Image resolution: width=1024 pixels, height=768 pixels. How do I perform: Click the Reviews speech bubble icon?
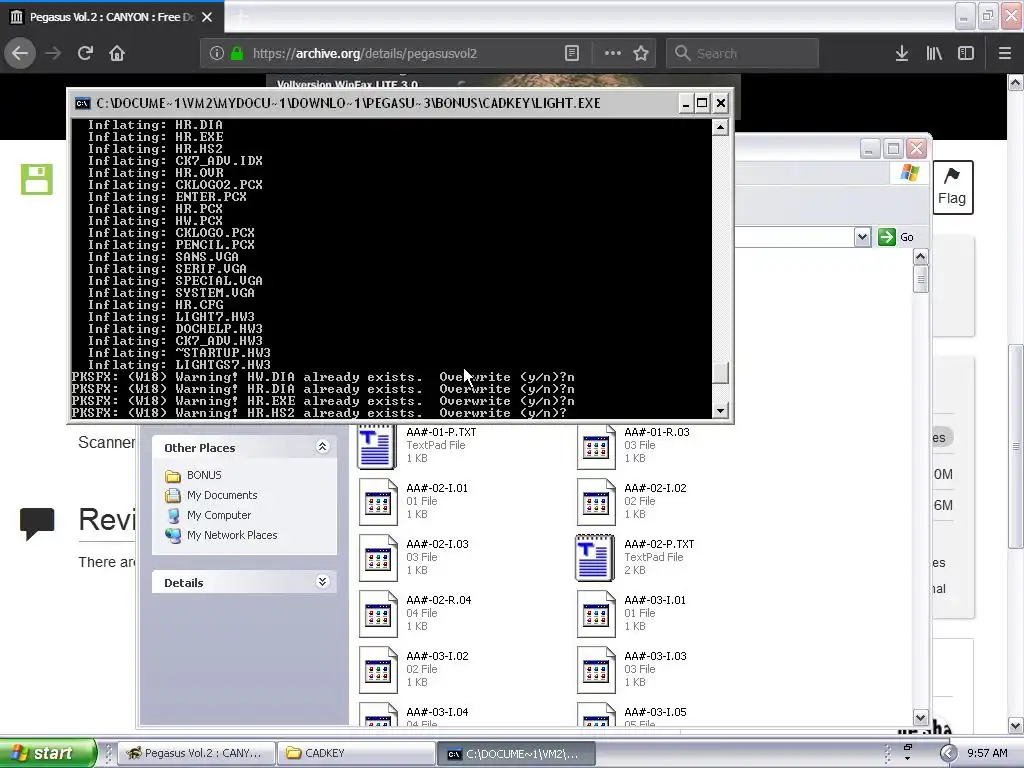pyautogui.click(x=37, y=523)
